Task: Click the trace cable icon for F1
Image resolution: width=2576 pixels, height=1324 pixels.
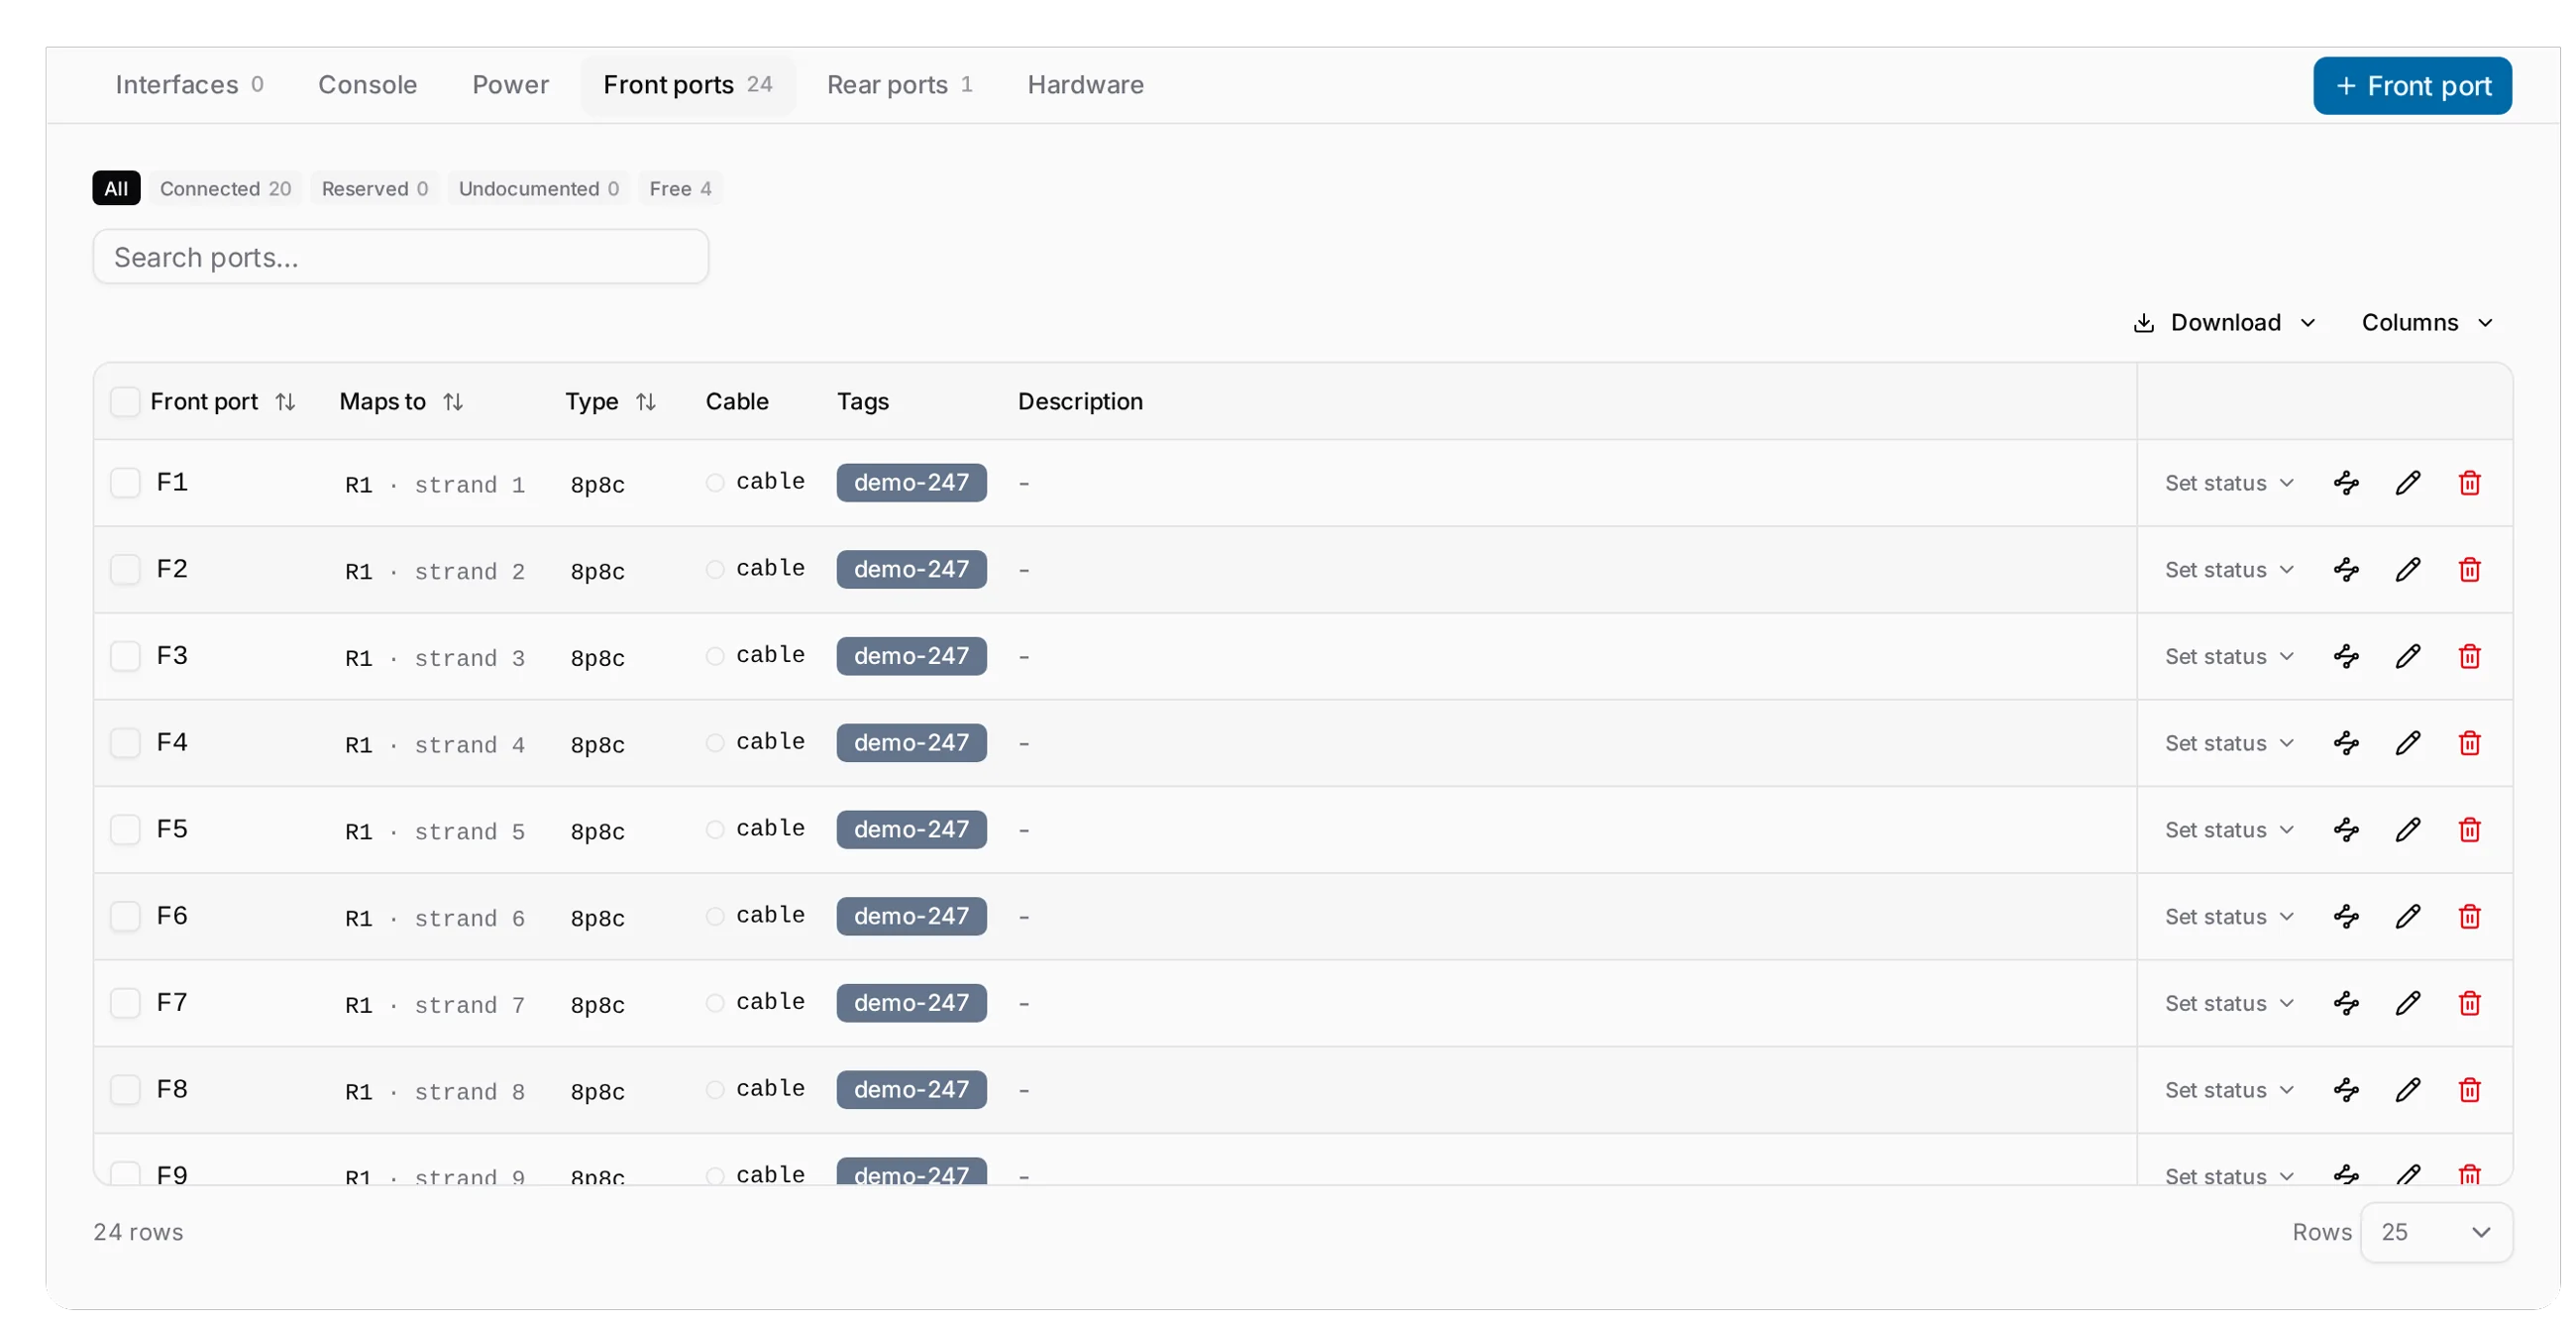Action: (x=2346, y=483)
